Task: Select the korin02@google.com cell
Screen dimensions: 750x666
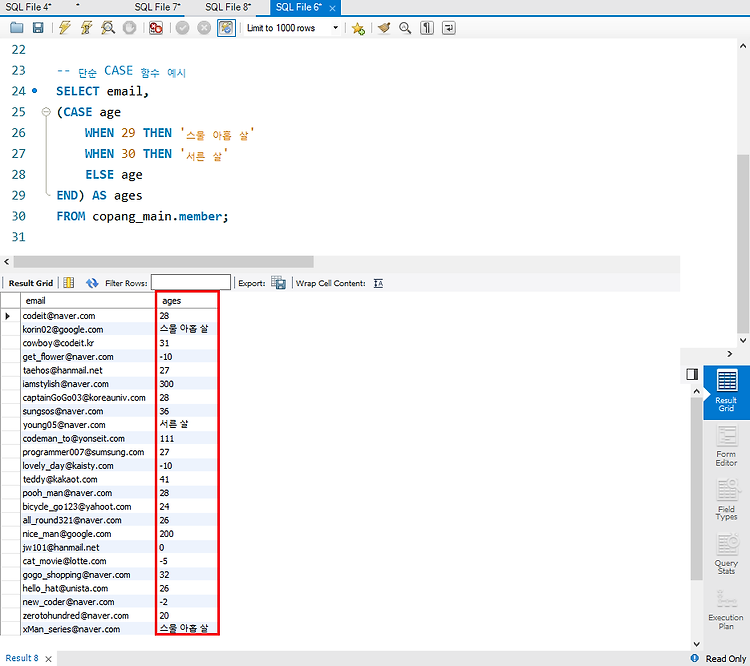Action: point(88,329)
